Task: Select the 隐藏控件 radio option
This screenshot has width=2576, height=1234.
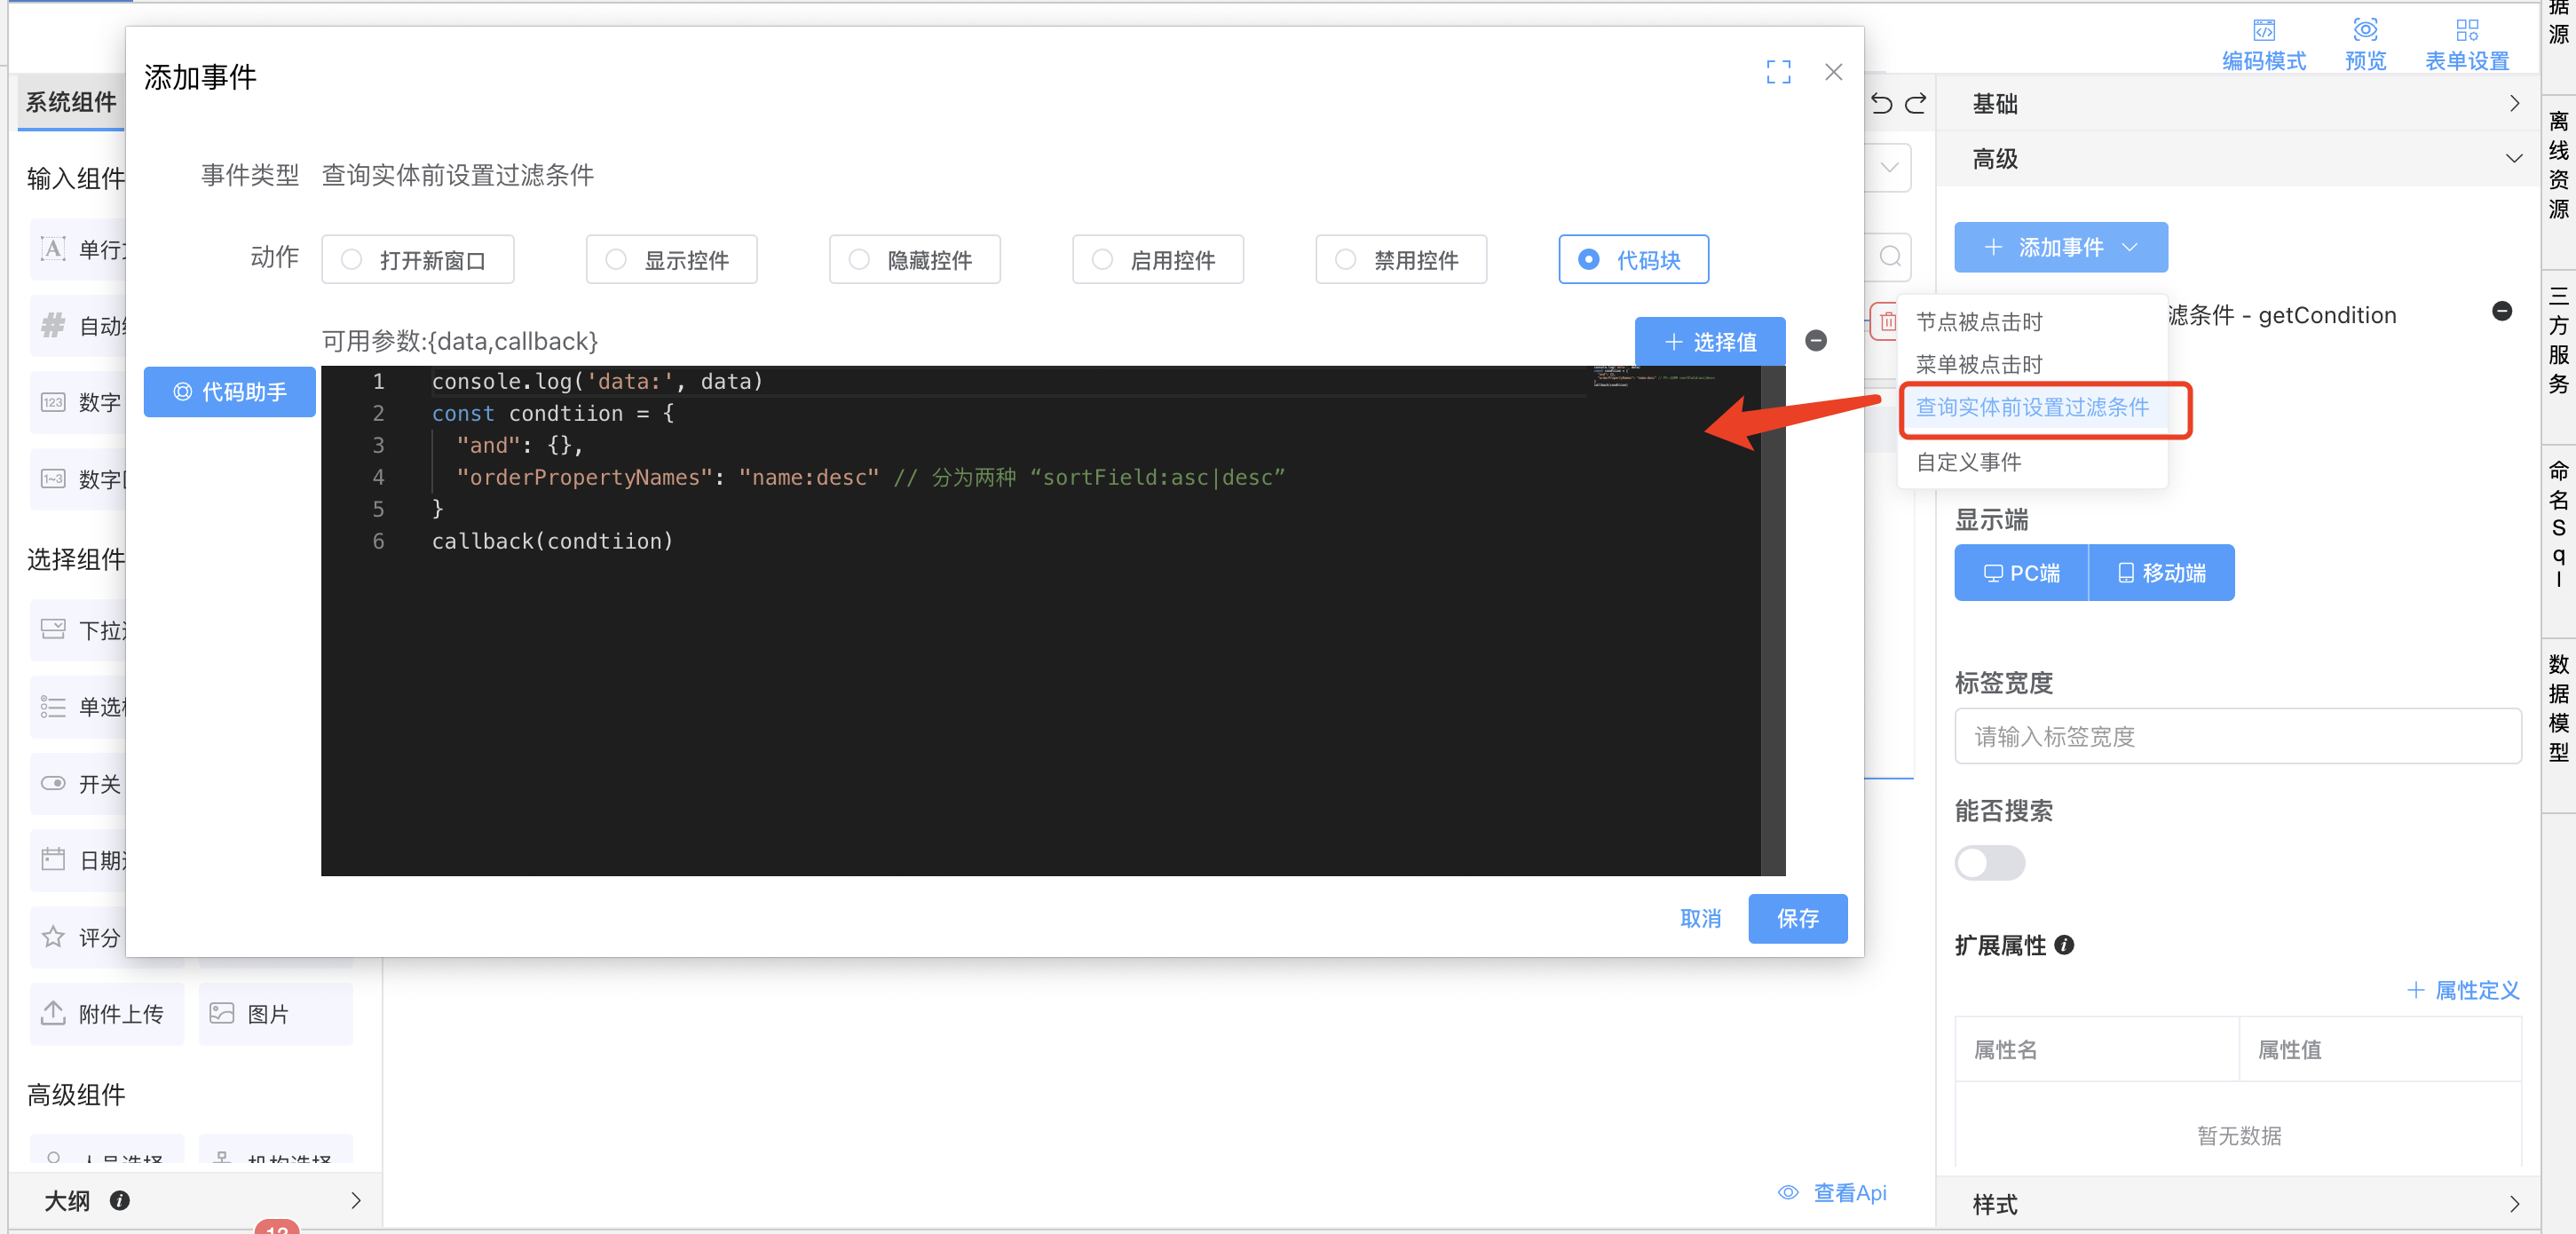Action: click(914, 260)
